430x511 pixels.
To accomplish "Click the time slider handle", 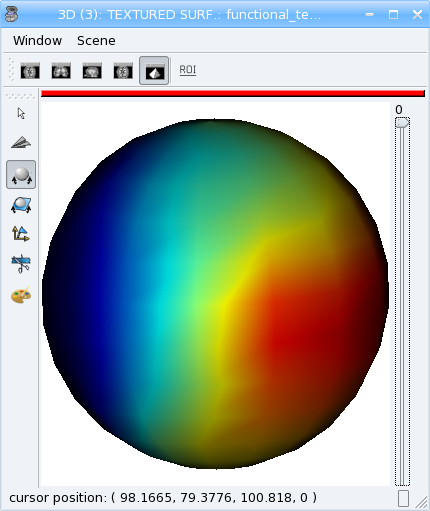I will [x=402, y=123].
